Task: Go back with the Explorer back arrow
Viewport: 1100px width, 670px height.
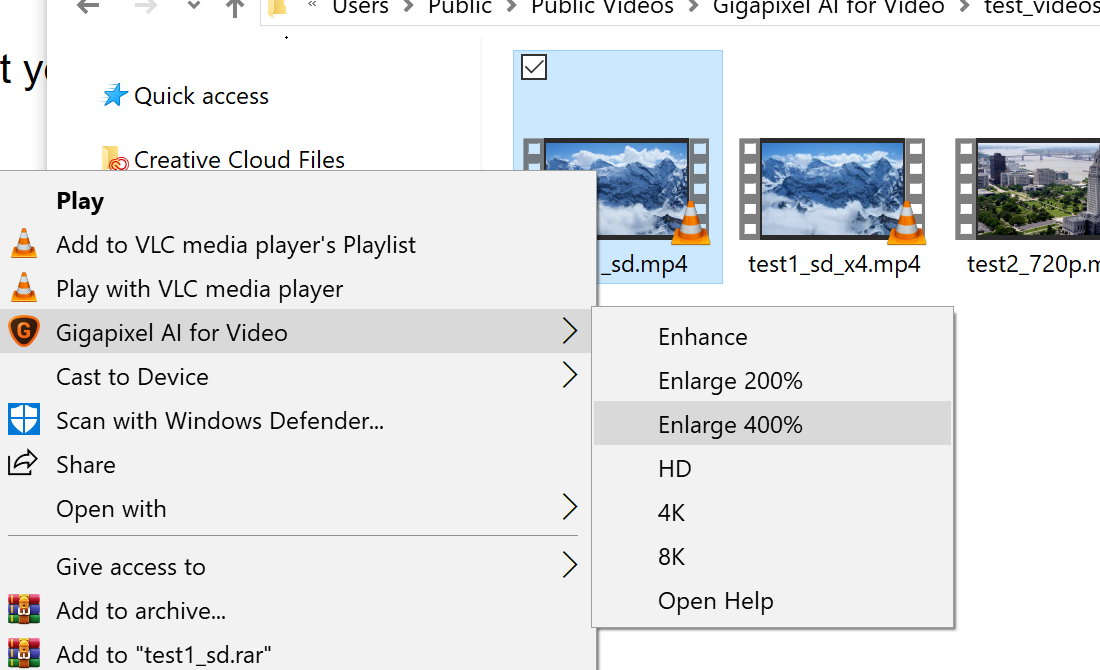Action: [x=88, y=7]
